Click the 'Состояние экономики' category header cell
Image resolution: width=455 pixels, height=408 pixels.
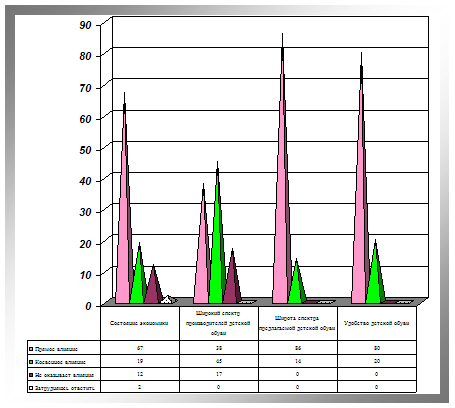(x=140, y=323)
